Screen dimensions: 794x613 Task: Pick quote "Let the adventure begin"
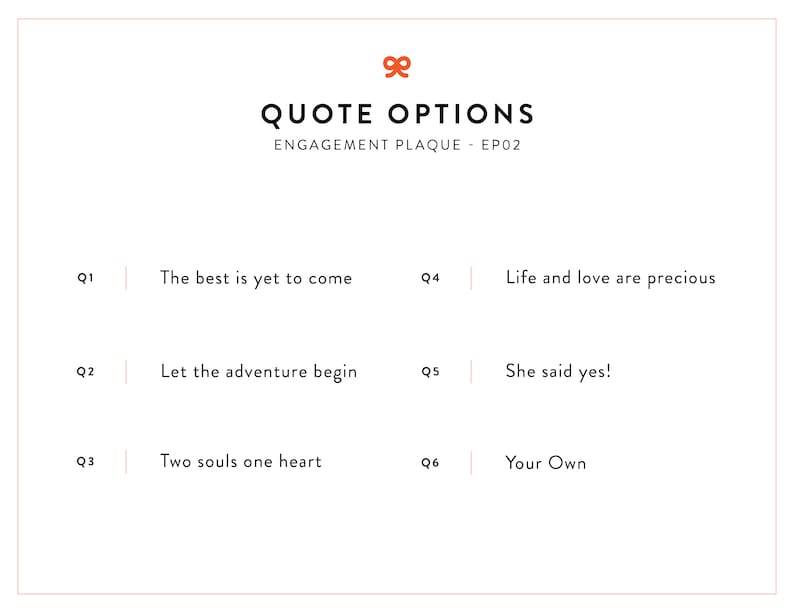click(258, 372)
